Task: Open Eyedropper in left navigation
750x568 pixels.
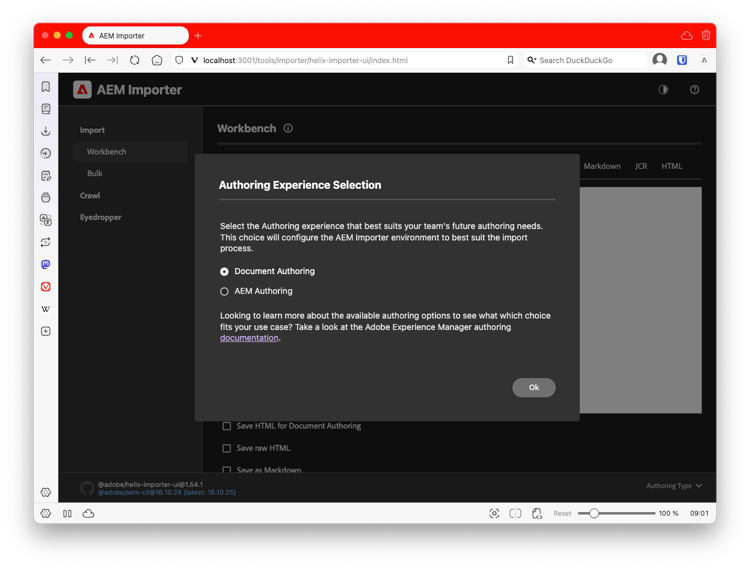Action: tap(100, 217)
